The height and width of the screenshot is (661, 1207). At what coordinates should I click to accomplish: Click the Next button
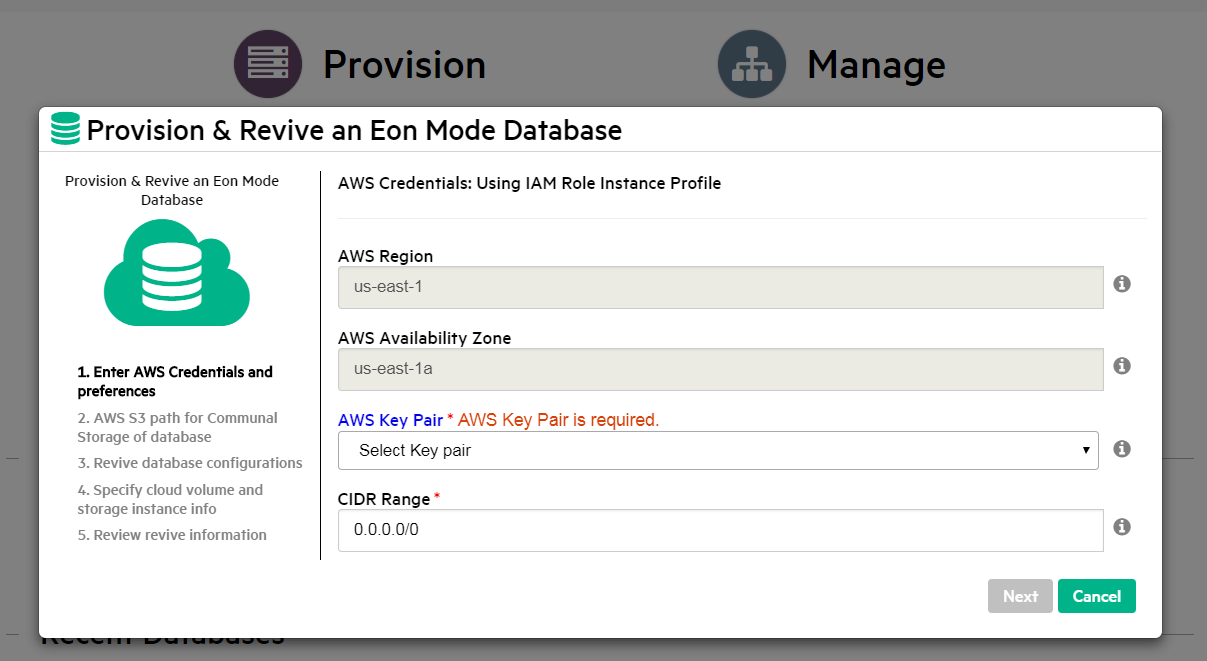coord(1020,596)
